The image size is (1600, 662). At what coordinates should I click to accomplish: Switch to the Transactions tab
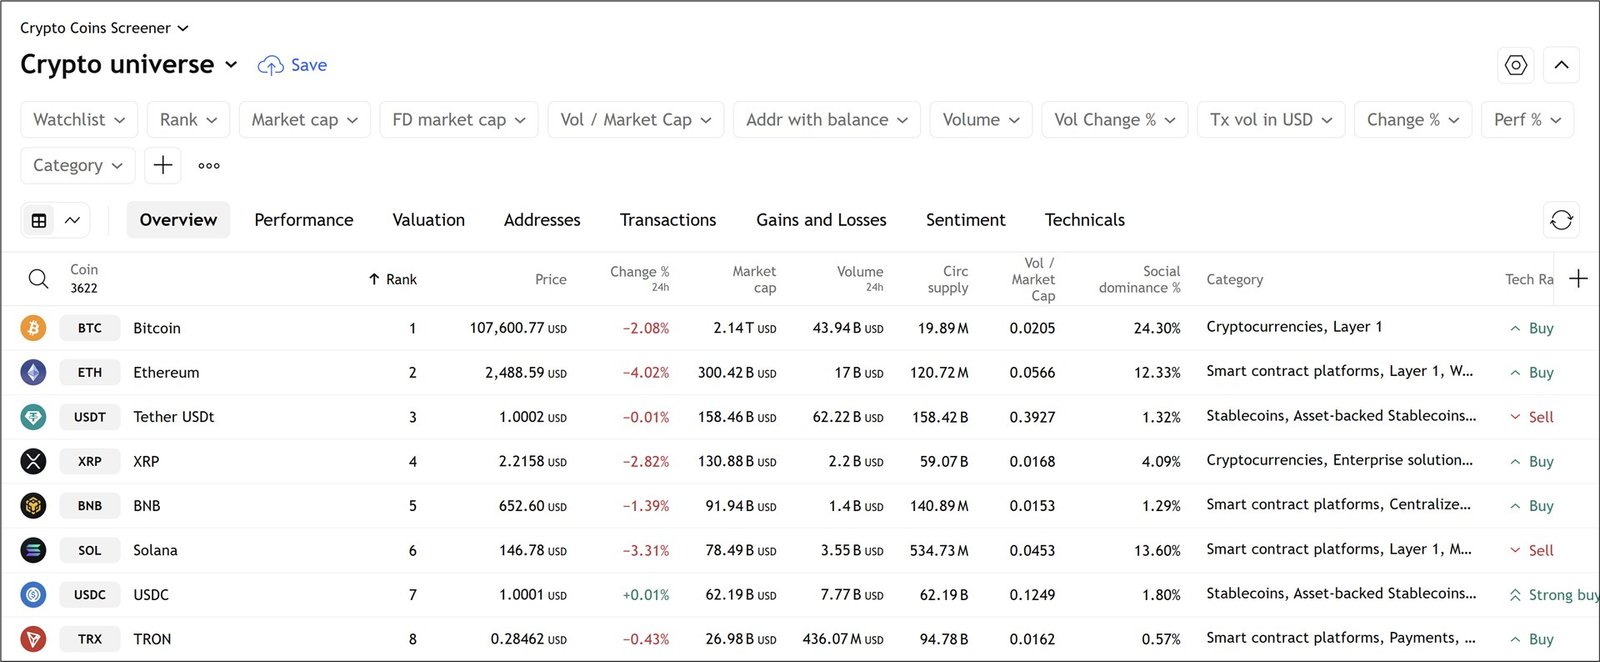tap(668, 220)
